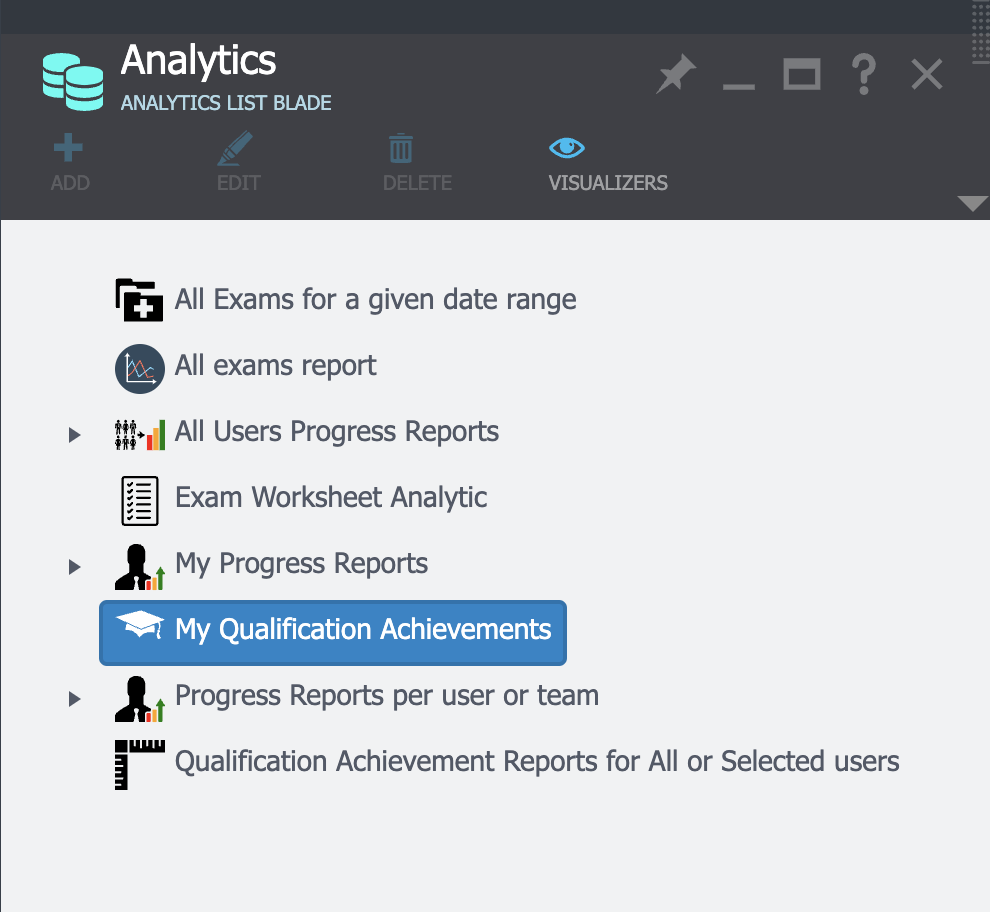Select My Qualification Achievements
The width and height of the screenshot is (990, 912).
(x=362, y=630)
